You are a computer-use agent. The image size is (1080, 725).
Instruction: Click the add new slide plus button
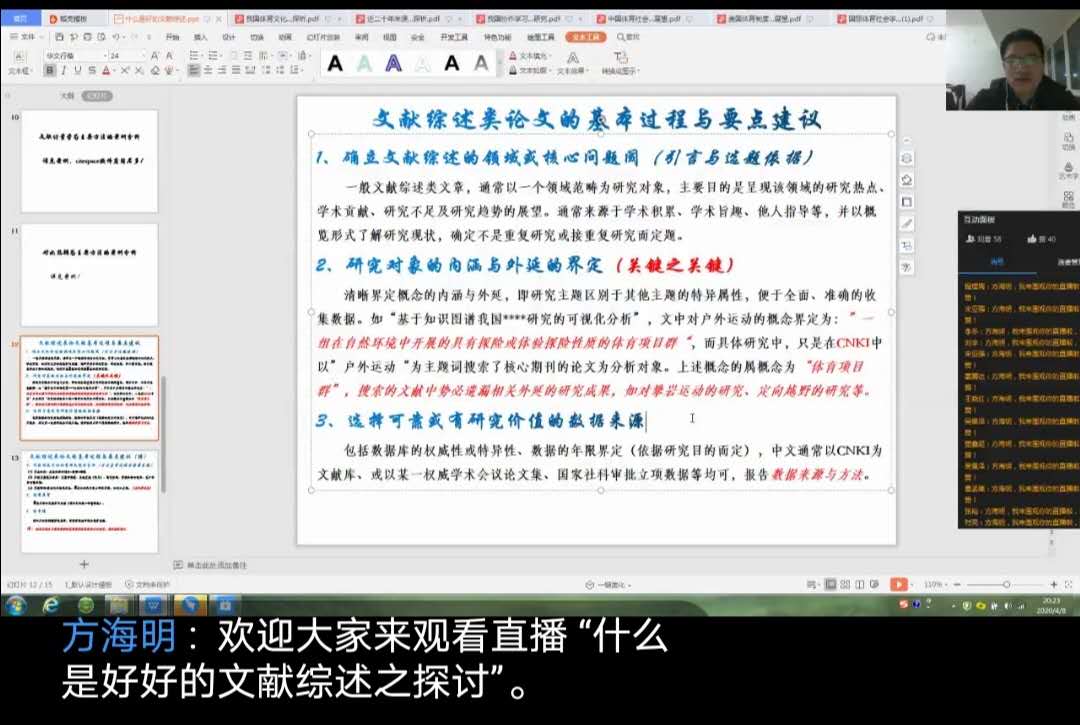point(84,564)
